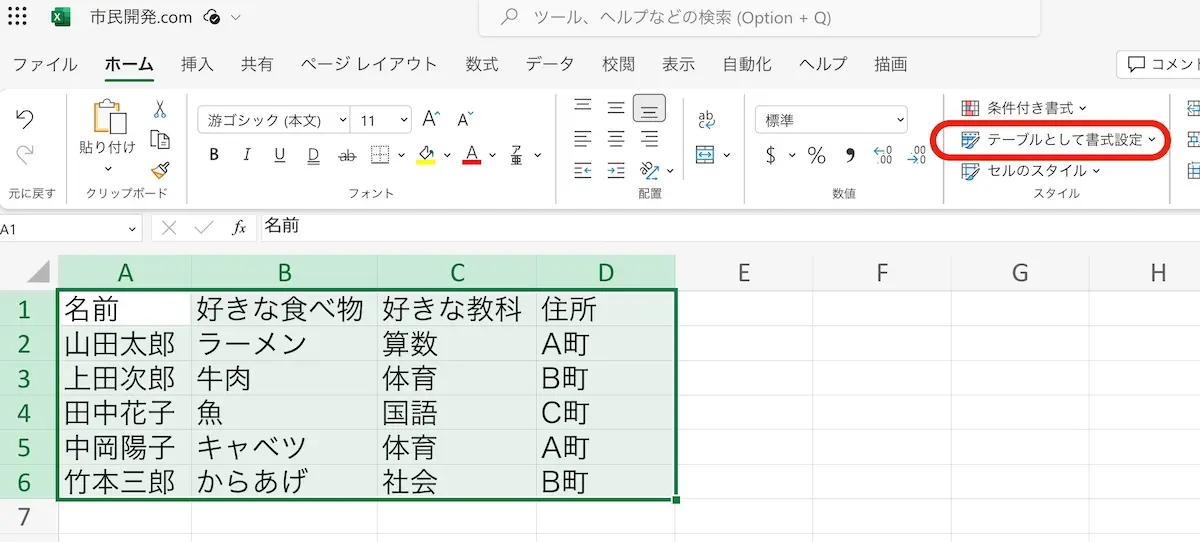This screenshot has height=542, width=1200.
Task: Click the Cut scissors icon
Action: [160, 109]
